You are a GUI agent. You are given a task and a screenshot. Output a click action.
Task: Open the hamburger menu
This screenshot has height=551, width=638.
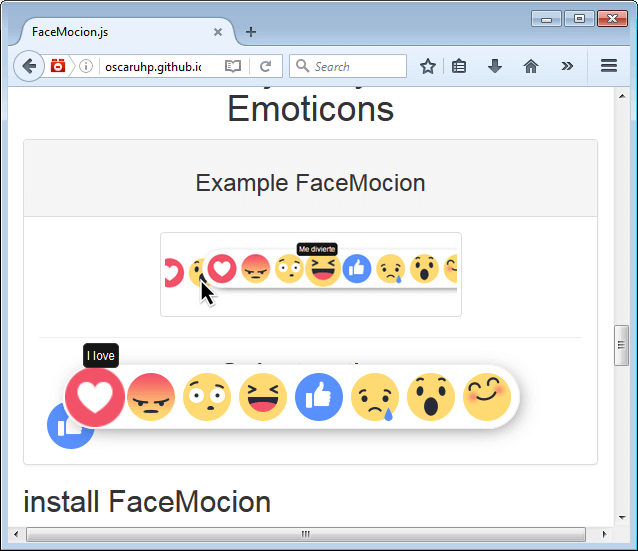[x=609, y=66]
